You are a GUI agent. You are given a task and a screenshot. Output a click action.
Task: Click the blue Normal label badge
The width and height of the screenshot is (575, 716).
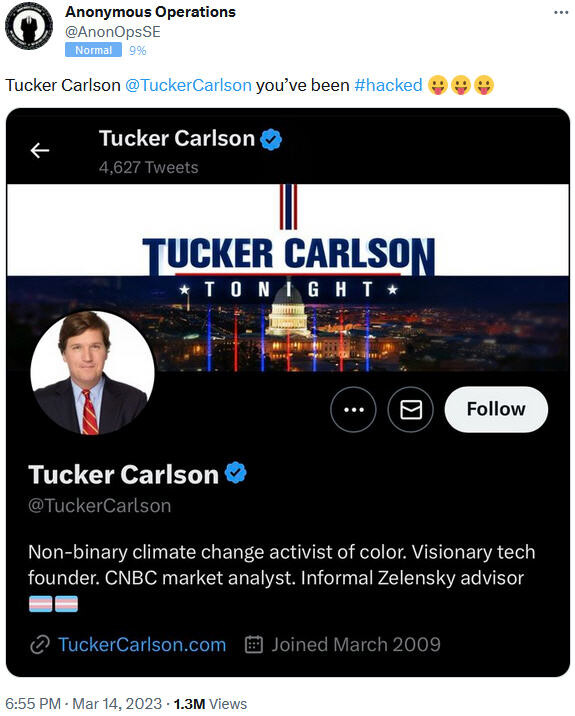(93, 50)
